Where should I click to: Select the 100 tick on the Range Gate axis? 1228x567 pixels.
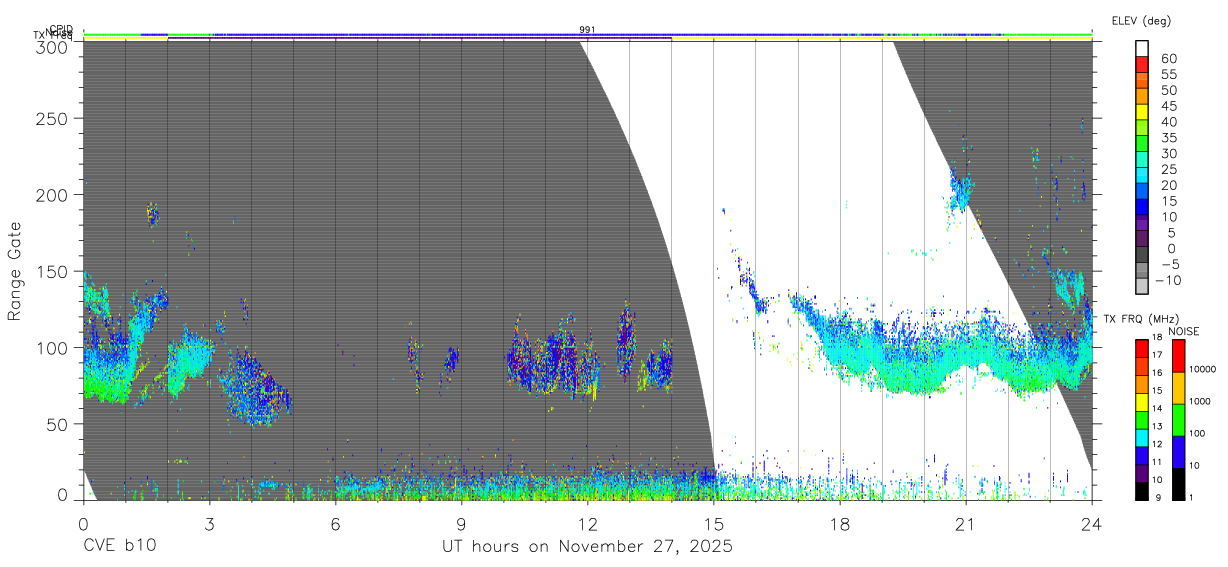(53, 348)
